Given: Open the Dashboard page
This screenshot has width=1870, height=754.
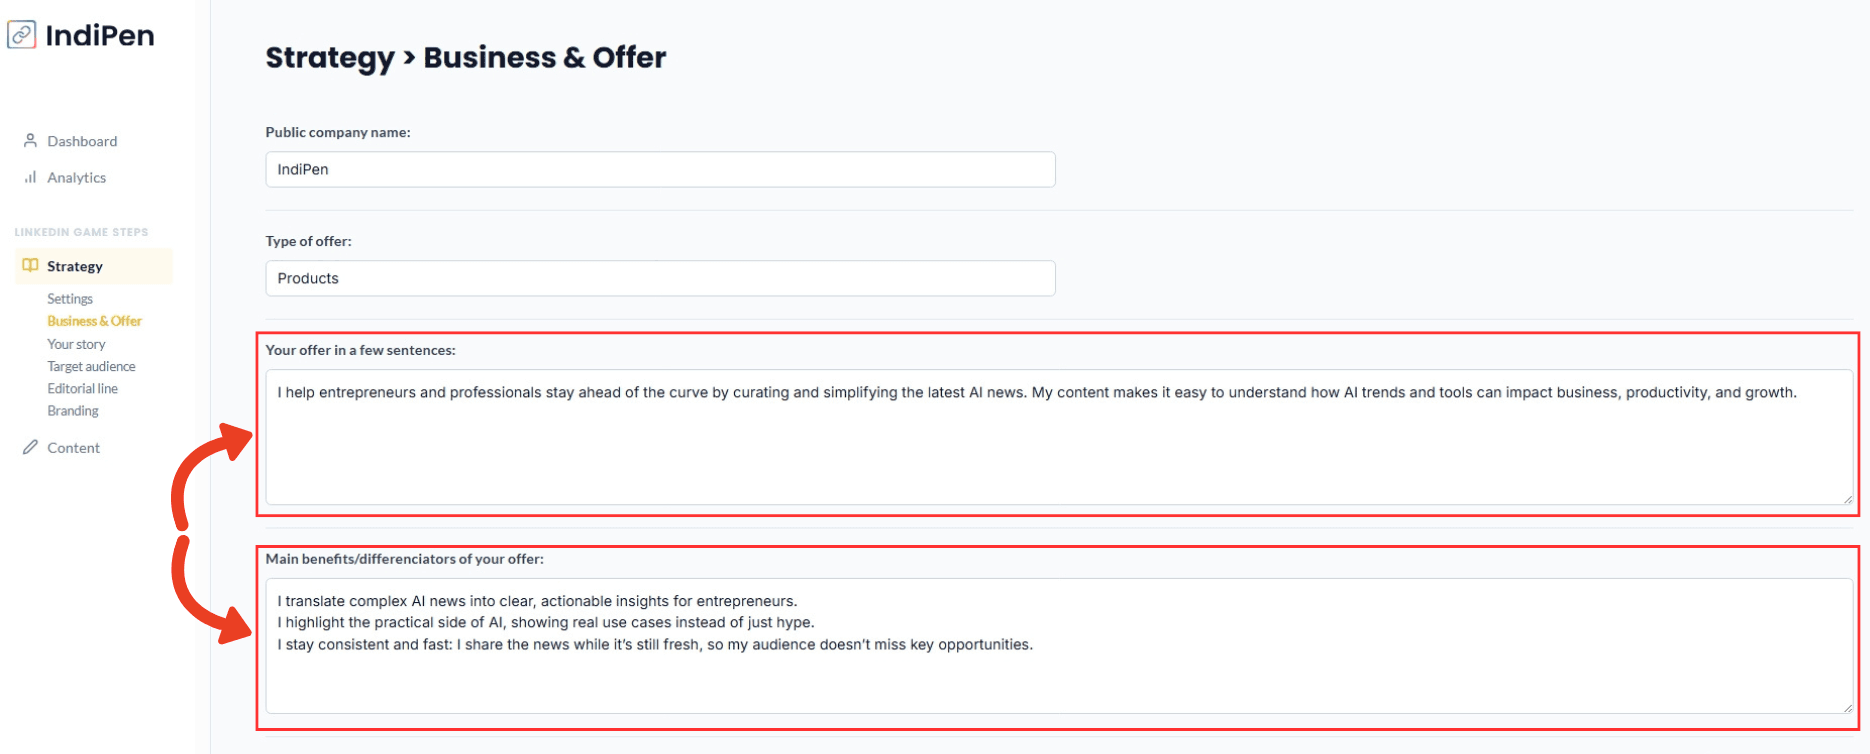Looking at the screenshot, I should 82,141.
